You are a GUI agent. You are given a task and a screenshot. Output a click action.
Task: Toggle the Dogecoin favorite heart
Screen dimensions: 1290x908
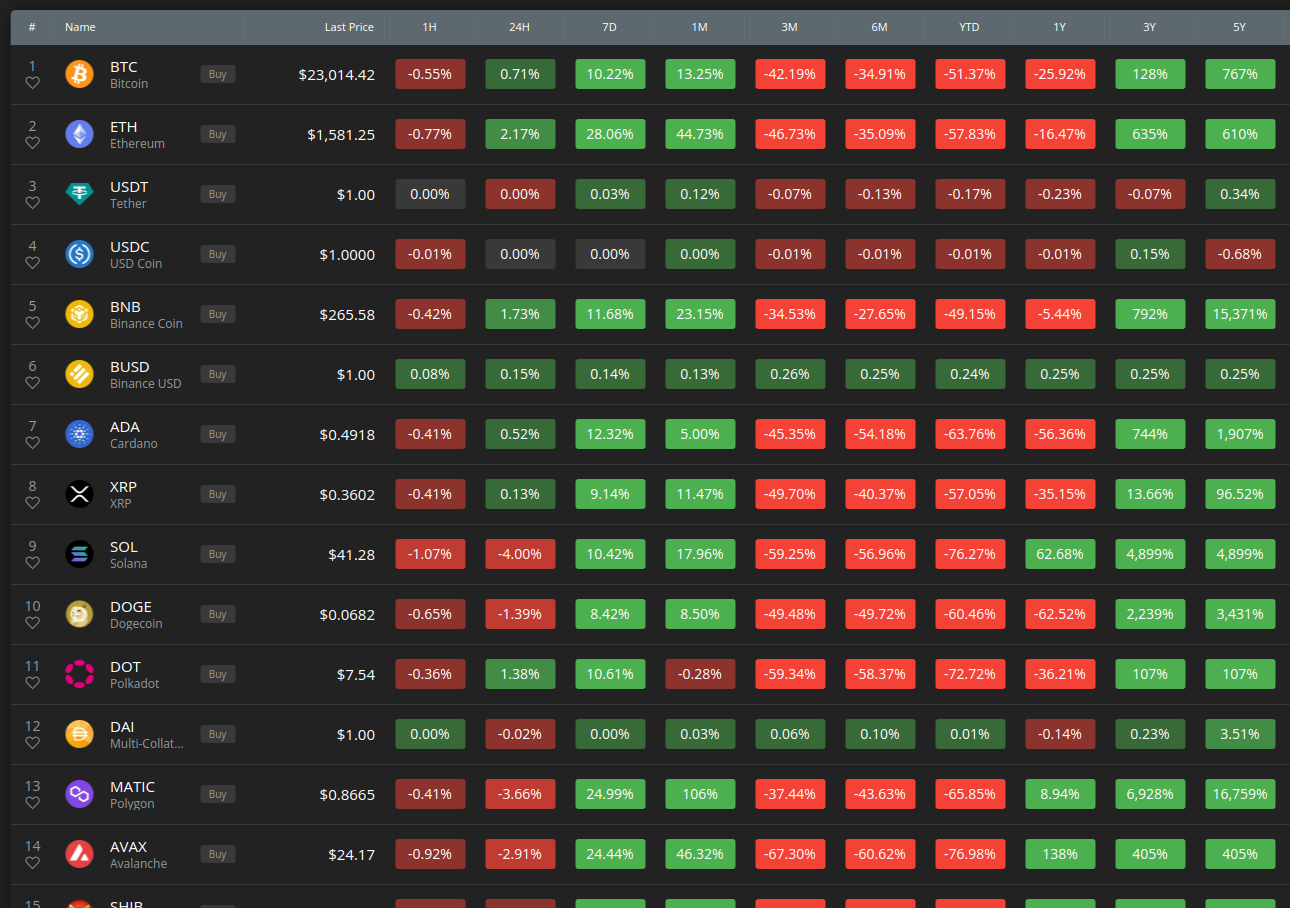(x=33, y=623)
